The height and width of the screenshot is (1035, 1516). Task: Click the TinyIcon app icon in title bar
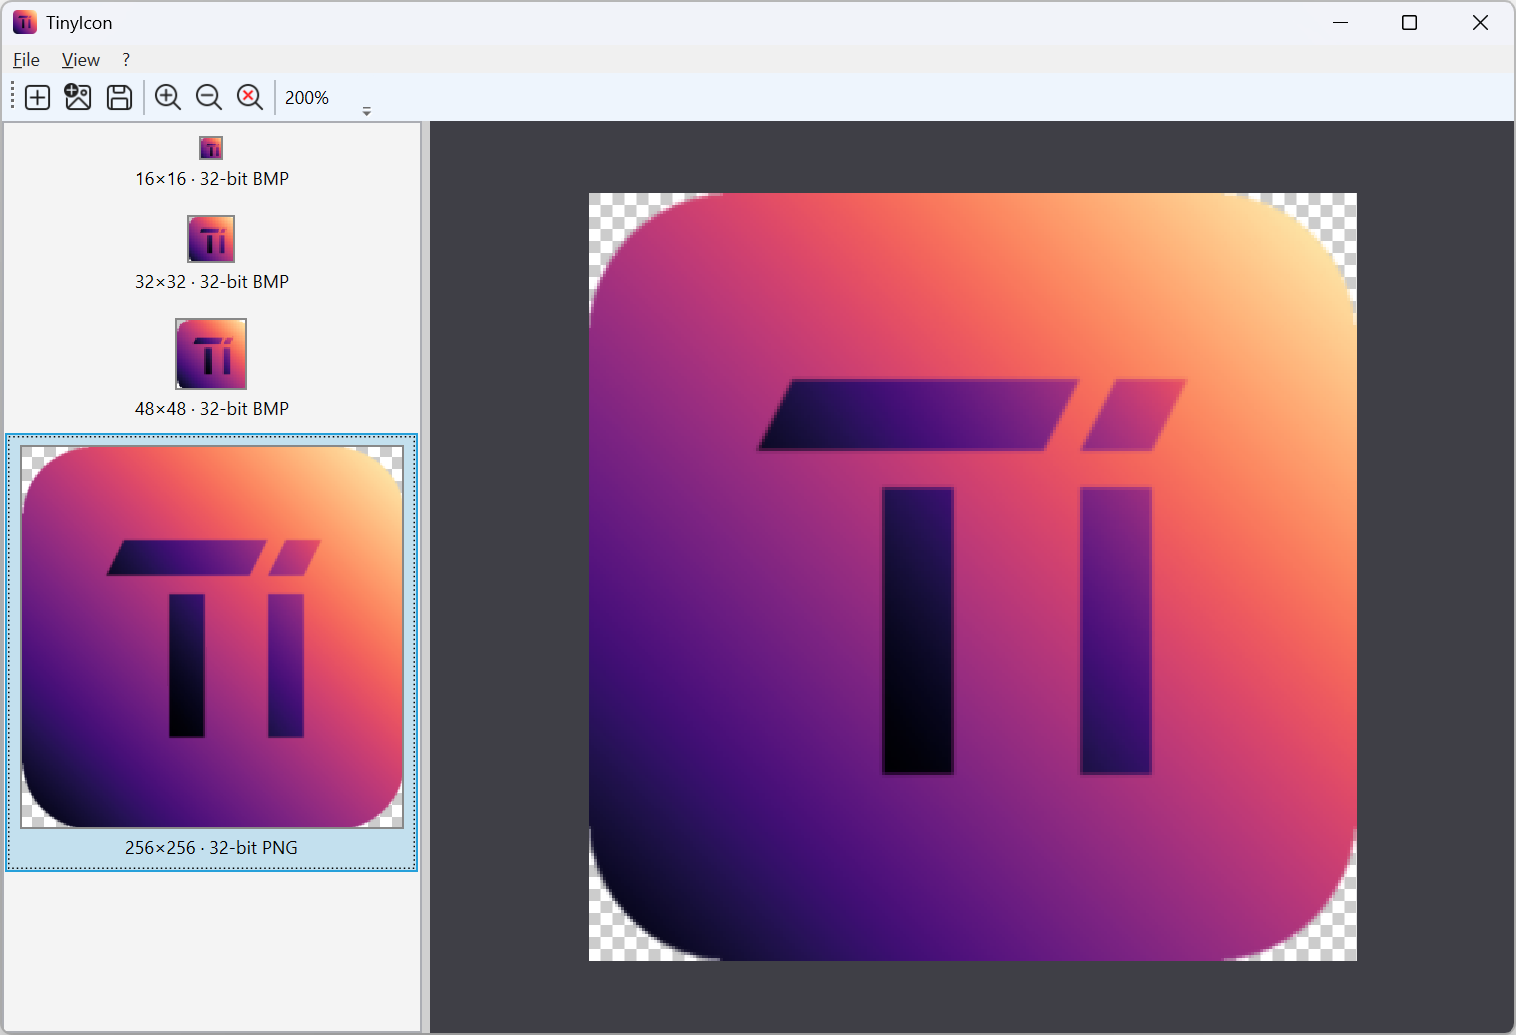[x=25, y=22]
